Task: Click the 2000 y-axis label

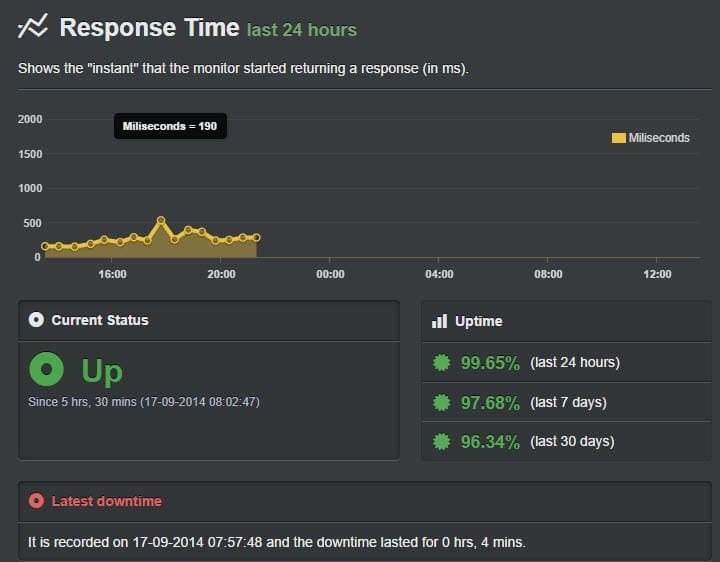Action: 30,119
